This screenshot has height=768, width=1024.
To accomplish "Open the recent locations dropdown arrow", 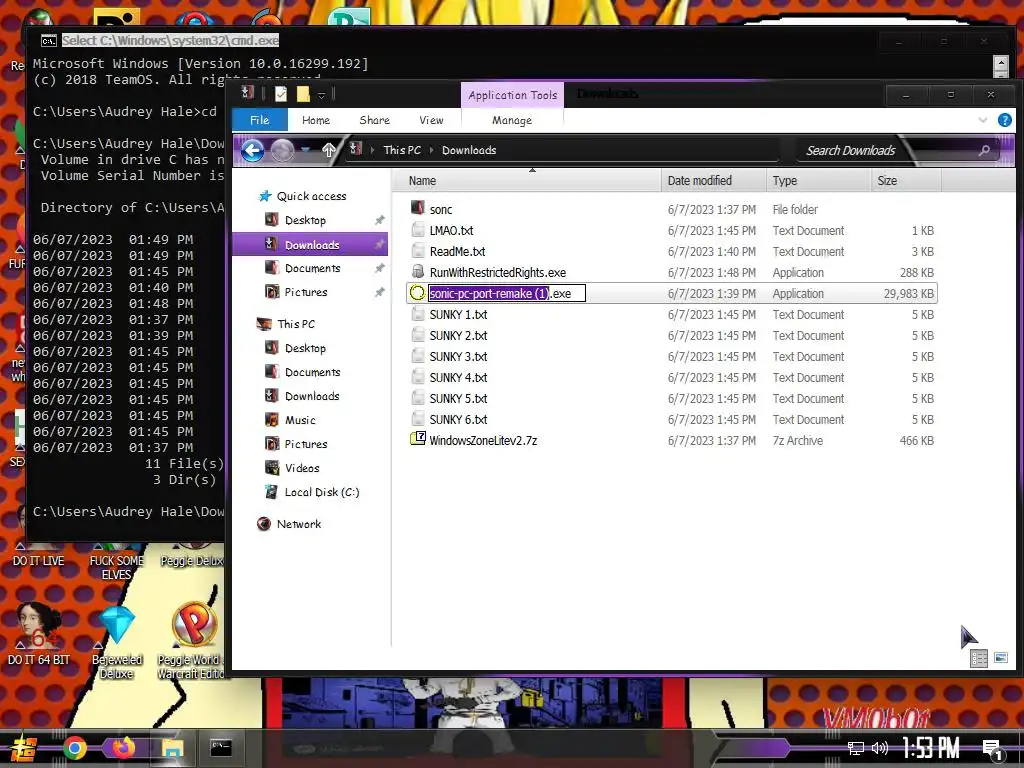I will point(306,151).
